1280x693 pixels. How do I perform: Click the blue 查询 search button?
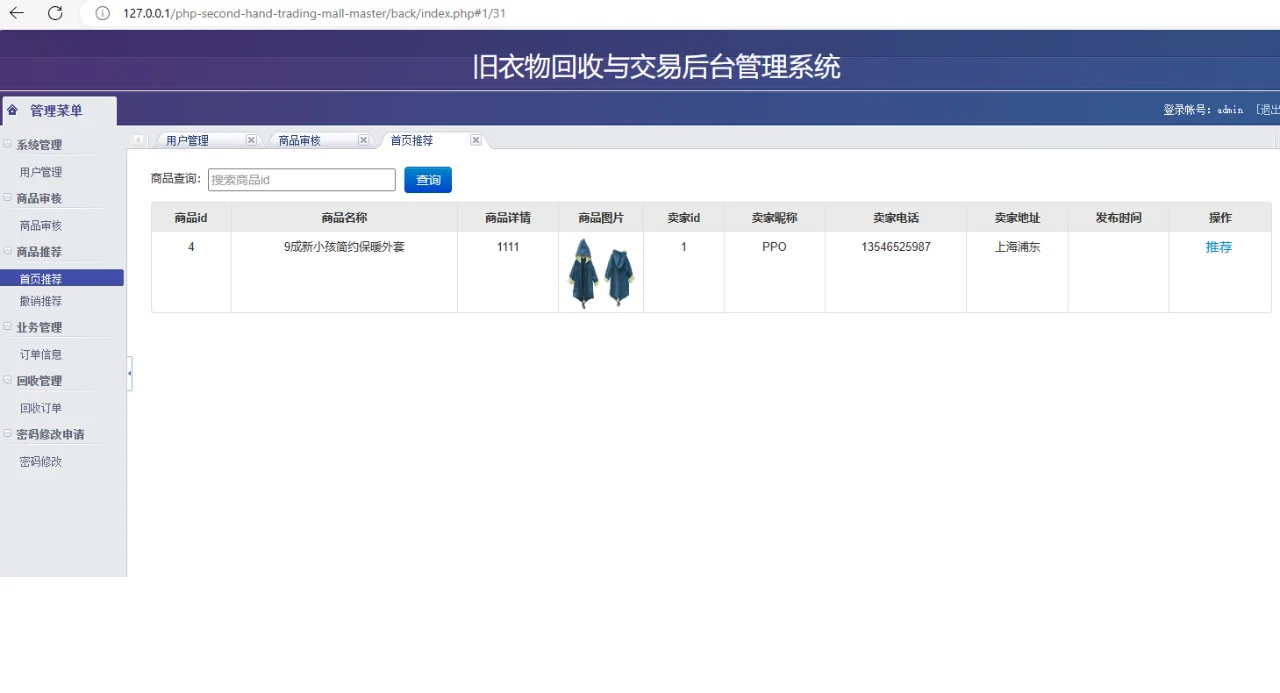pyautogui.click(x=428, y=180)
